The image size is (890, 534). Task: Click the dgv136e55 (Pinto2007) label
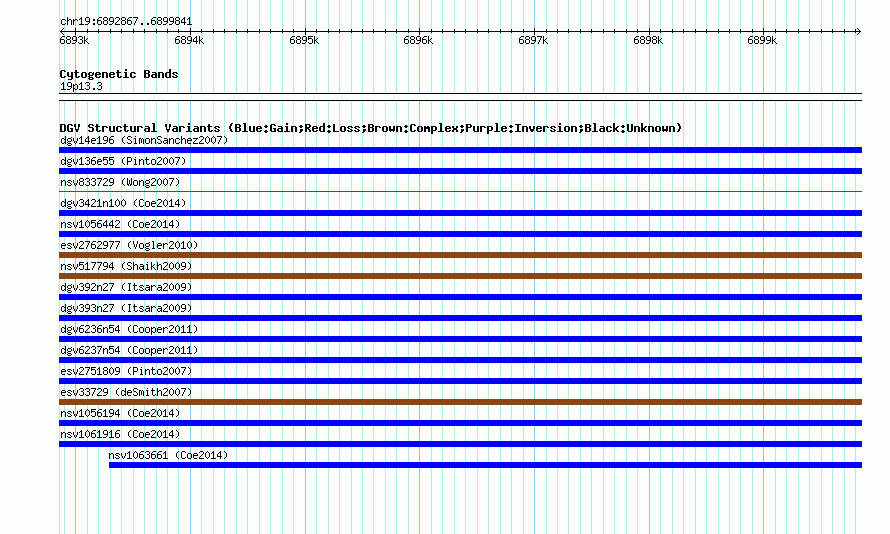click(x=123, y=161)
